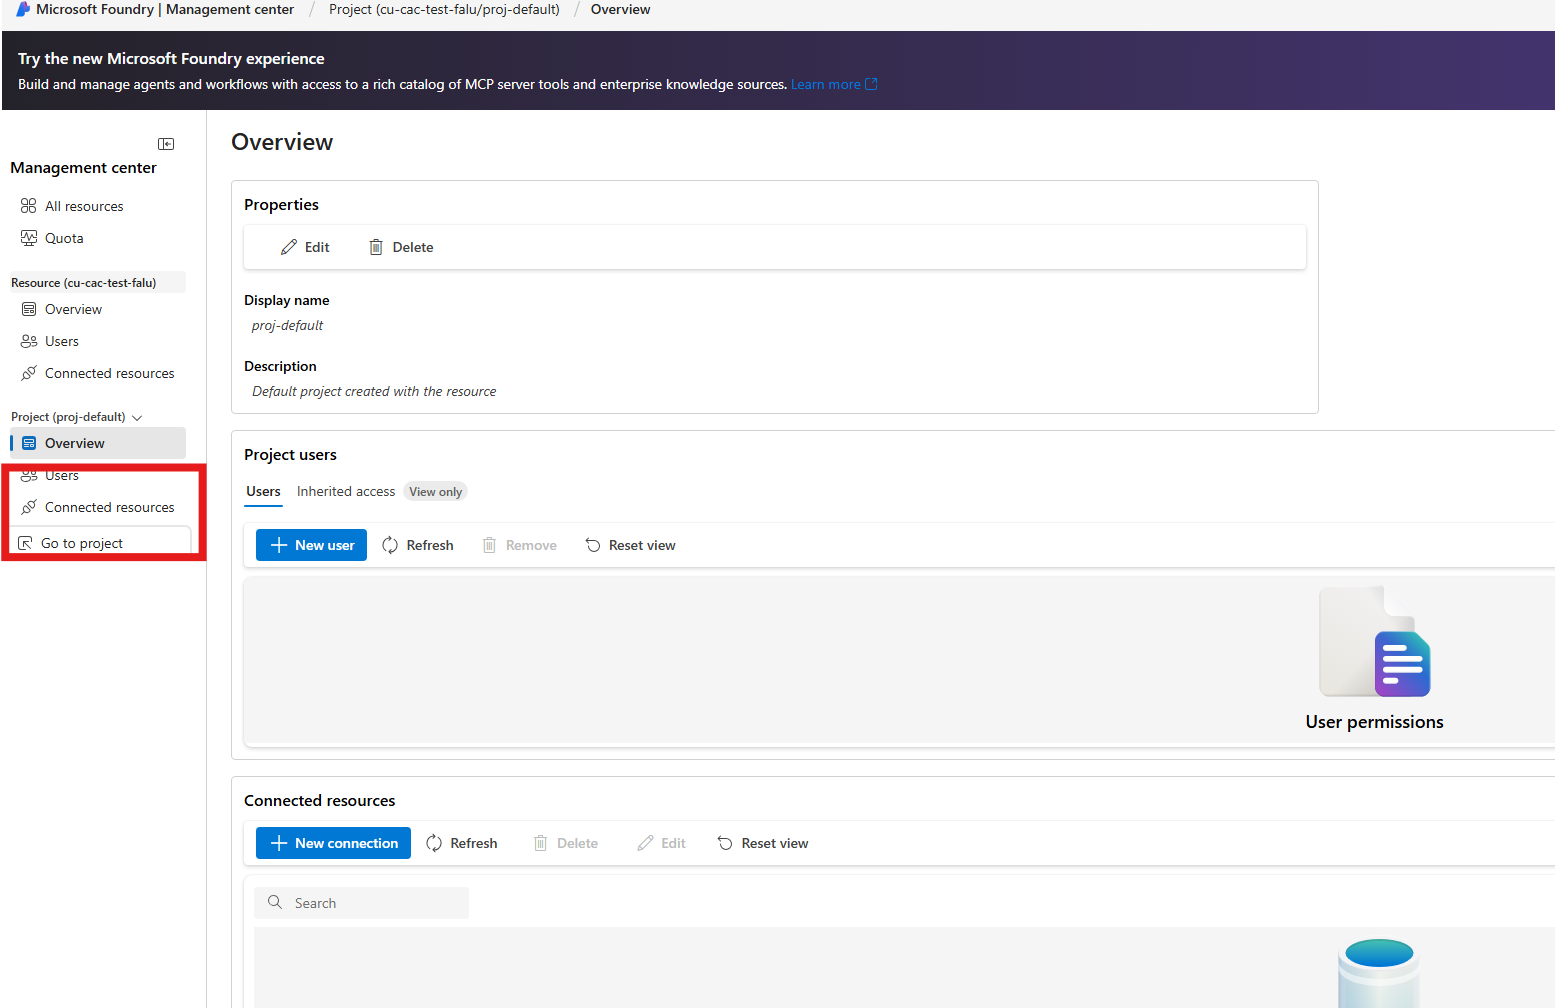The height and width of the screenshot is (1008, 1555).
Task: Click the pencil icon beside Edit in Properties
Action: pyautogui.click(x=289, y=247)
